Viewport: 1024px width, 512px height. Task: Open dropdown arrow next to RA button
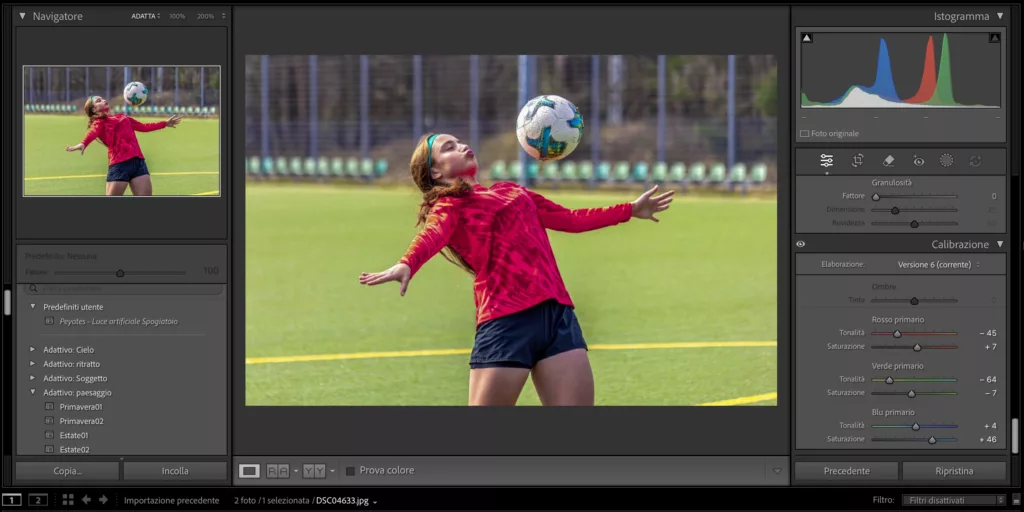(296, 471)
